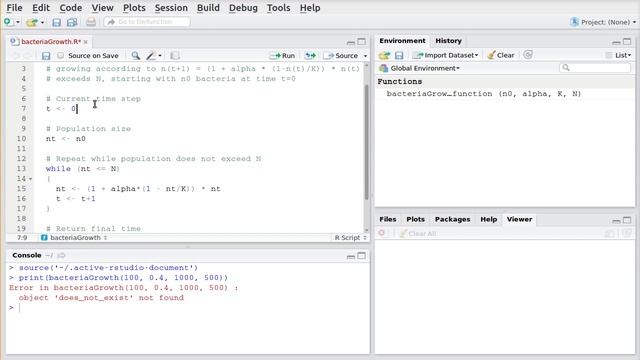Click the Clear workspace broom button
Screen dimensions: 640x360
click(x=501, y=55)
